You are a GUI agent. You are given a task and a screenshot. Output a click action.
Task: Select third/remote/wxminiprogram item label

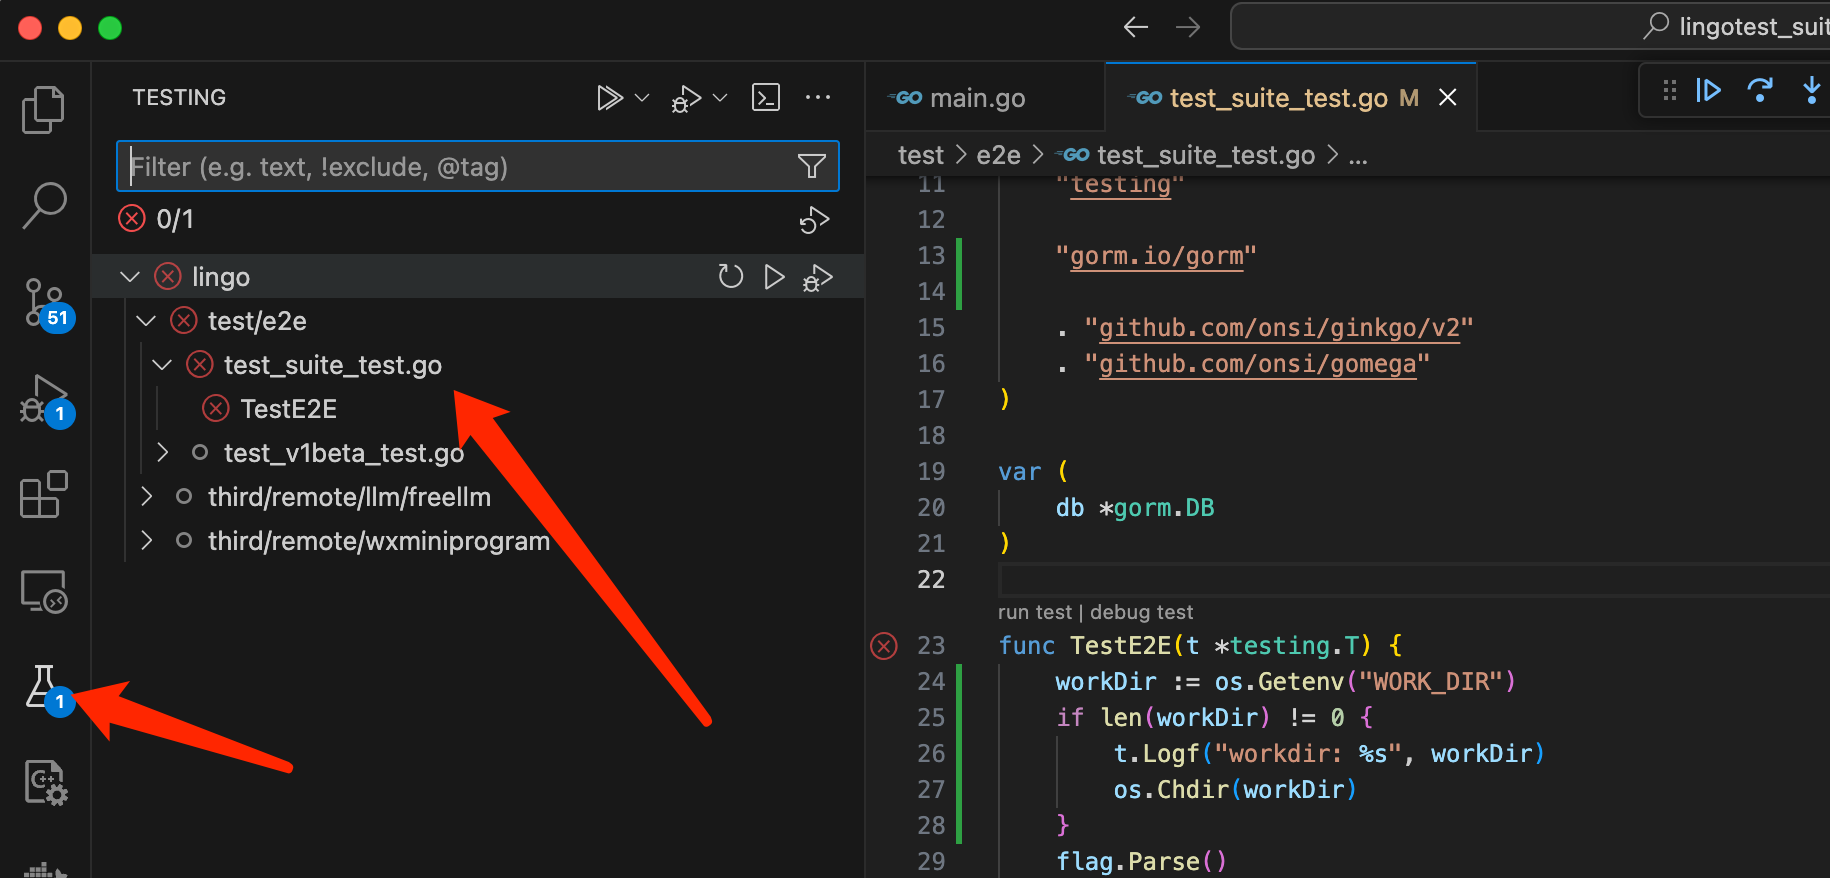click(x=379, y=540)
